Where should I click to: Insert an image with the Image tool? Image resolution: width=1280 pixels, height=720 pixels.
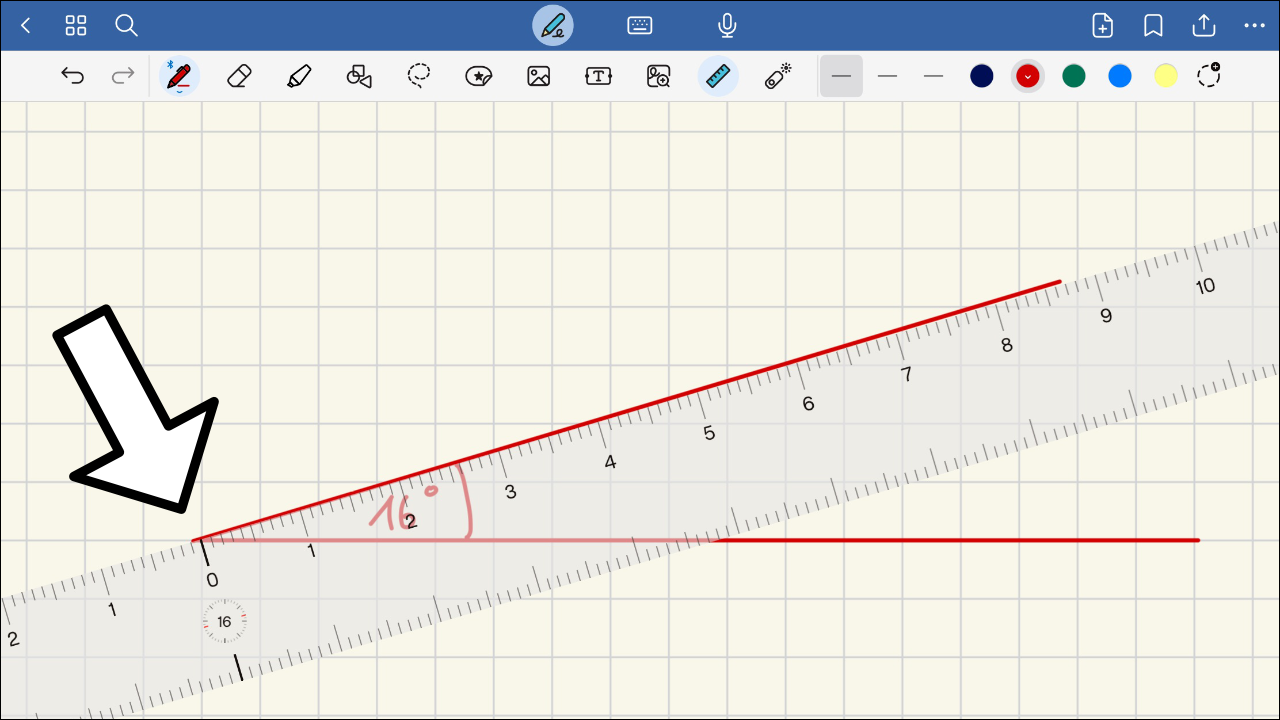coord(539,76)
